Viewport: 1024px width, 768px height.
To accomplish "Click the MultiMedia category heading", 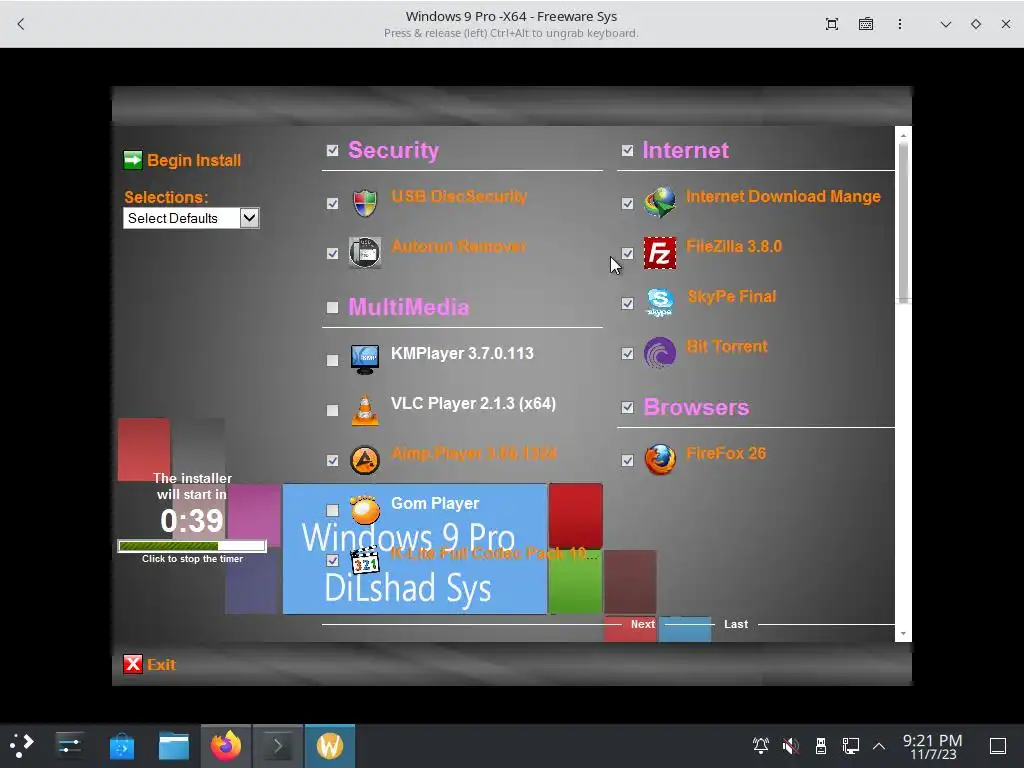I will 409,307.
